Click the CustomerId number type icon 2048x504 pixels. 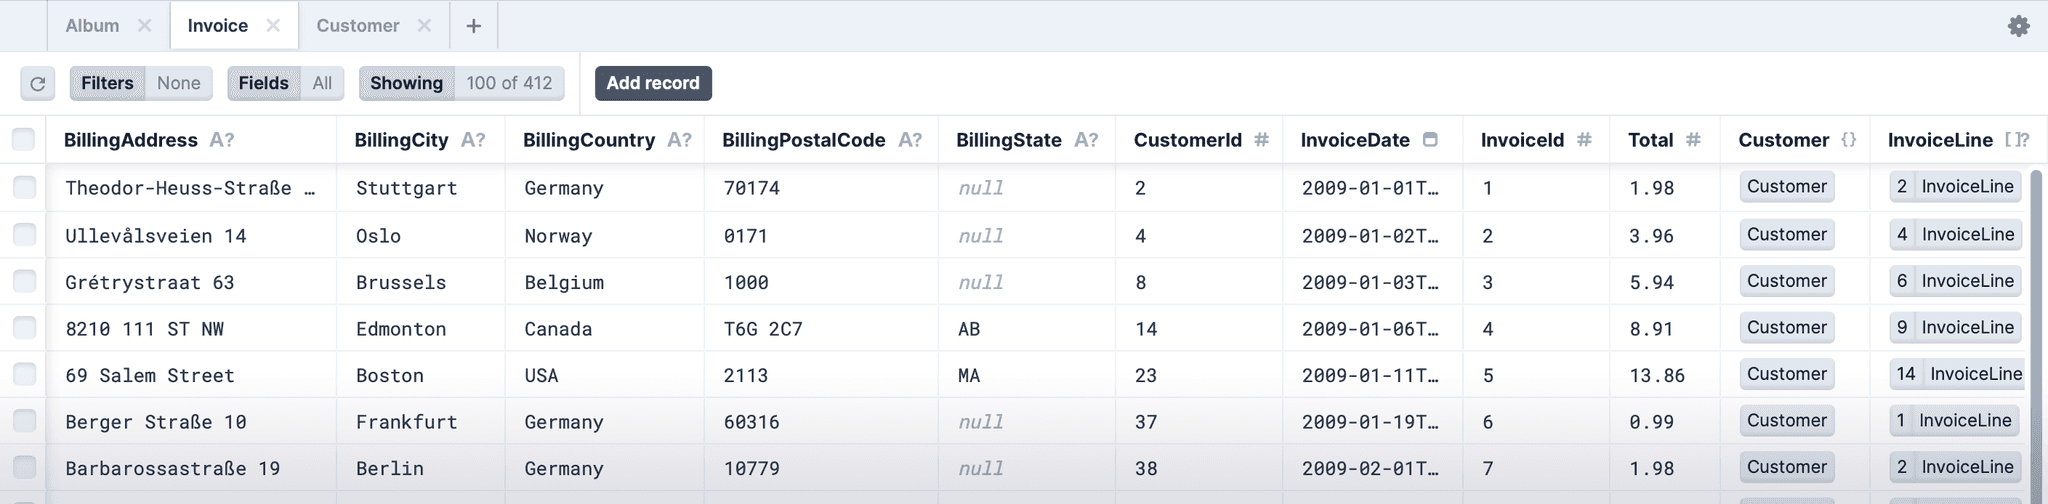pyautogui.click(x=1262, y=140)
